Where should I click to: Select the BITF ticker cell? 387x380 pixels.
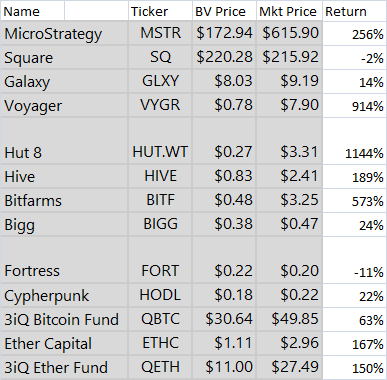[160, 200]
